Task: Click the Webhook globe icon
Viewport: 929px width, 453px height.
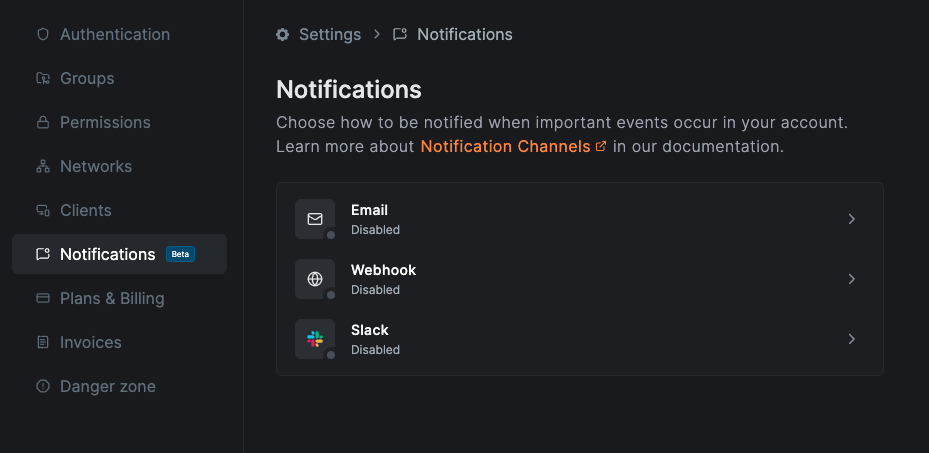Action: (x=315, y=279)
